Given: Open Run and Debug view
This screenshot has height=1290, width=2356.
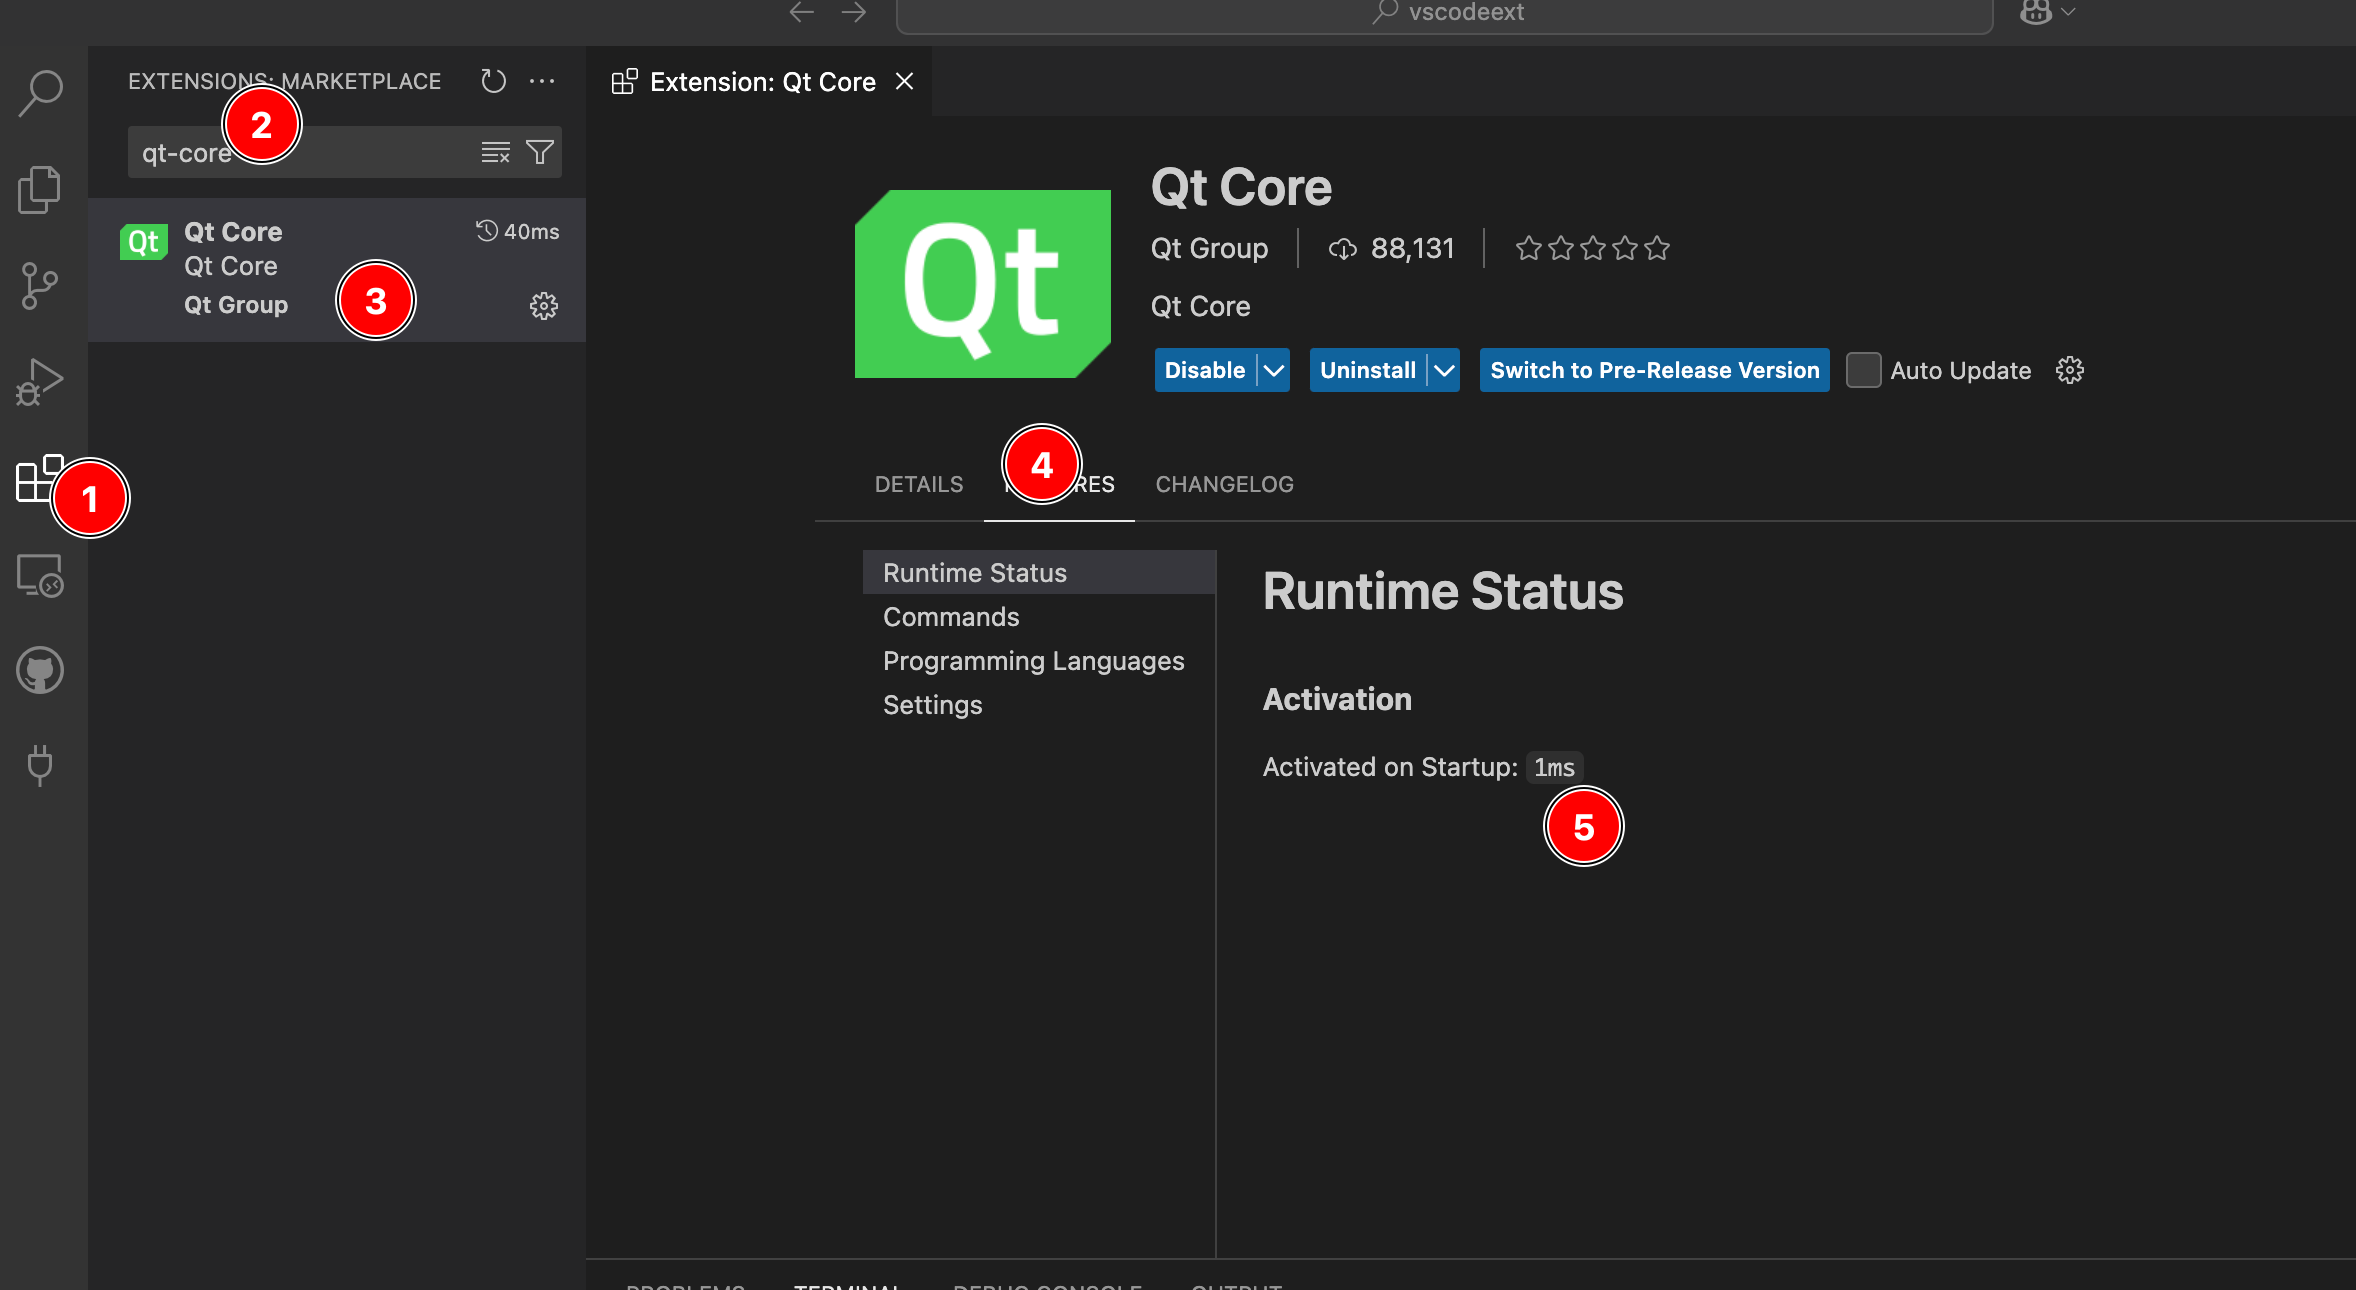Looking at the screenshot, I should pyautogui.click(x=40, y=382).
